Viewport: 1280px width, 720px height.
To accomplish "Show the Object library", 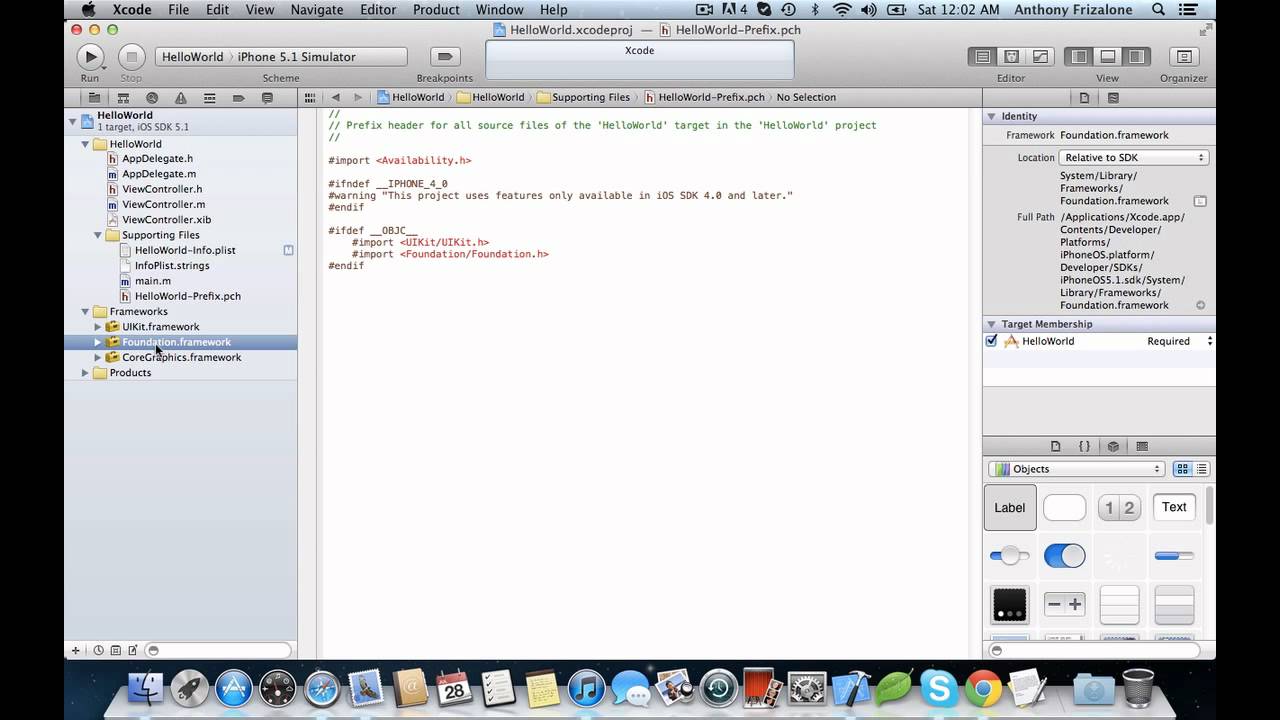I will pos(1113,446).
